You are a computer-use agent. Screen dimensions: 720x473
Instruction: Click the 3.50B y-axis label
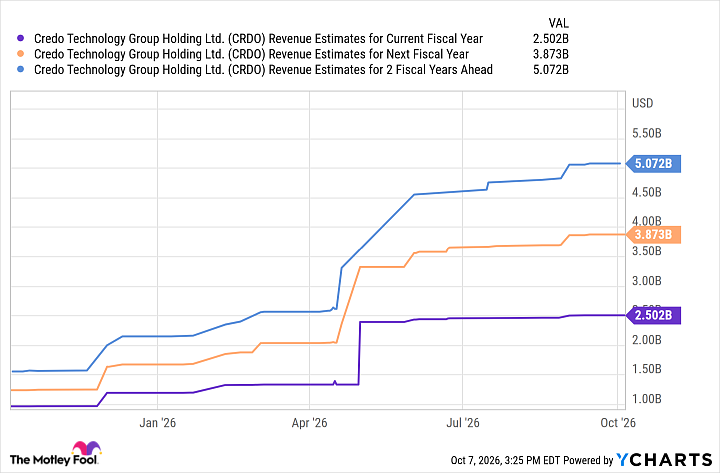click(x=647, y=251)
